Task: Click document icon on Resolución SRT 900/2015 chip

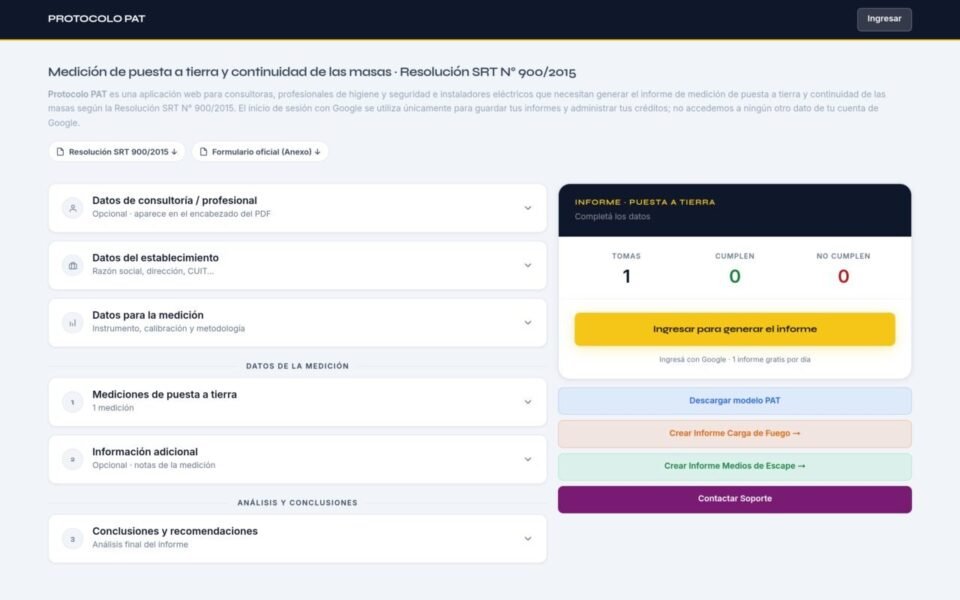Action: [x=60, y=152]
